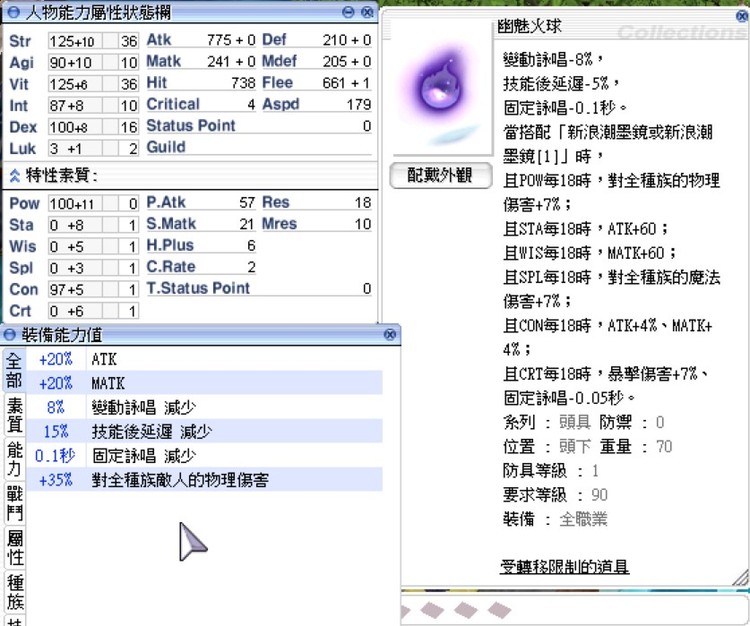
Task: Switch to the 素質 tab
Action: tap(14, 415)
